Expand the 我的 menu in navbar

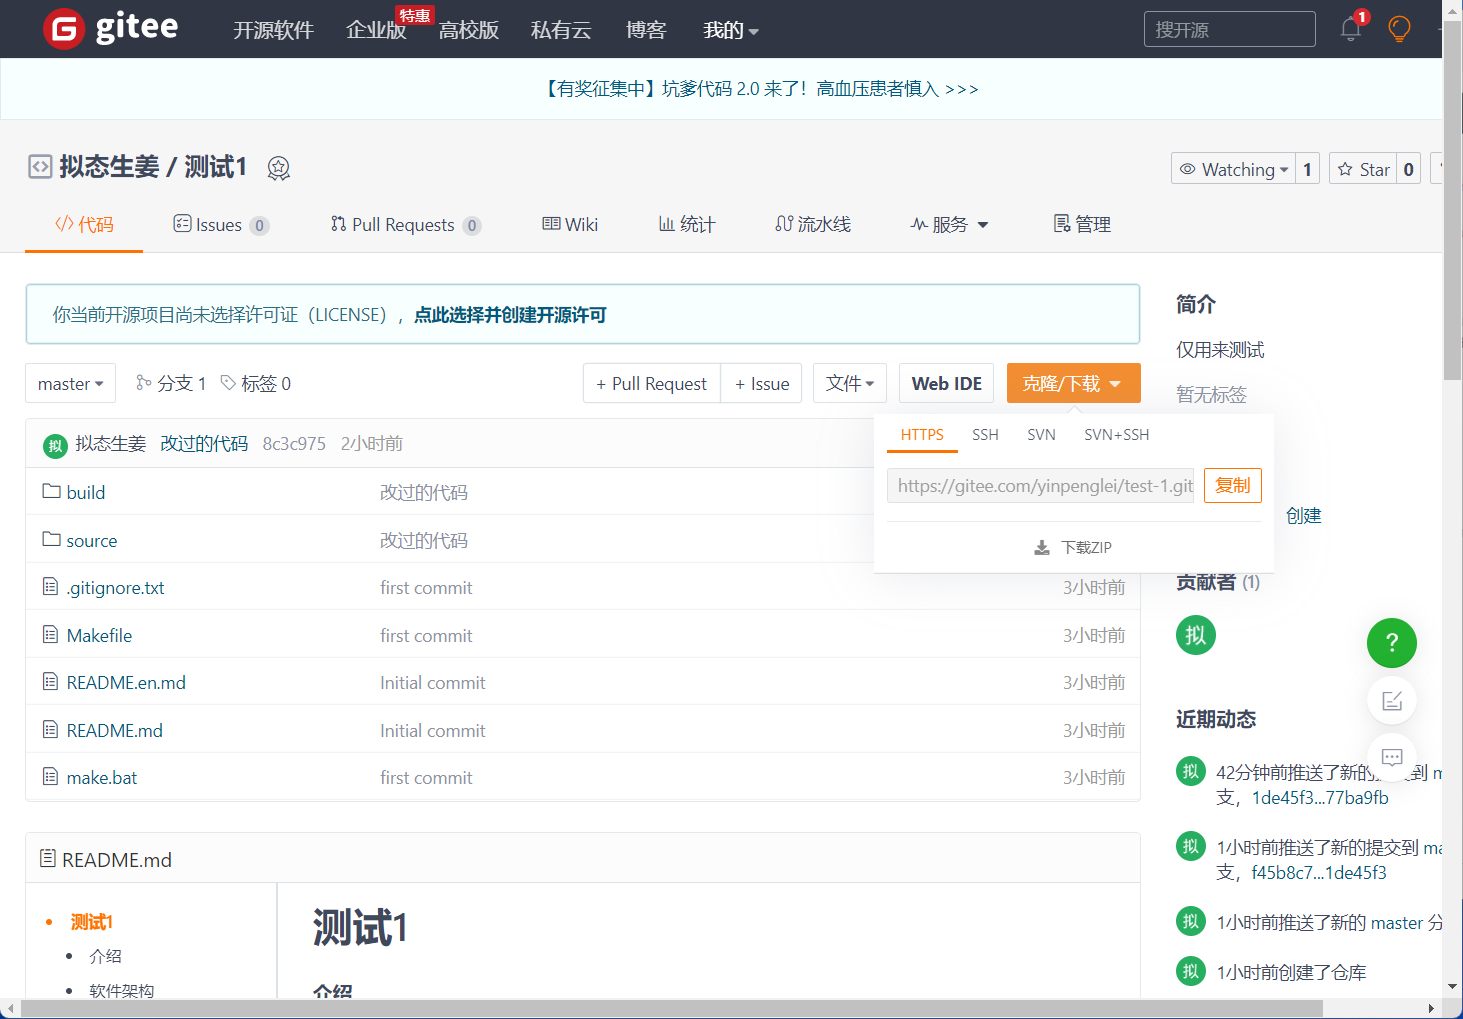[x=731, y=30]
